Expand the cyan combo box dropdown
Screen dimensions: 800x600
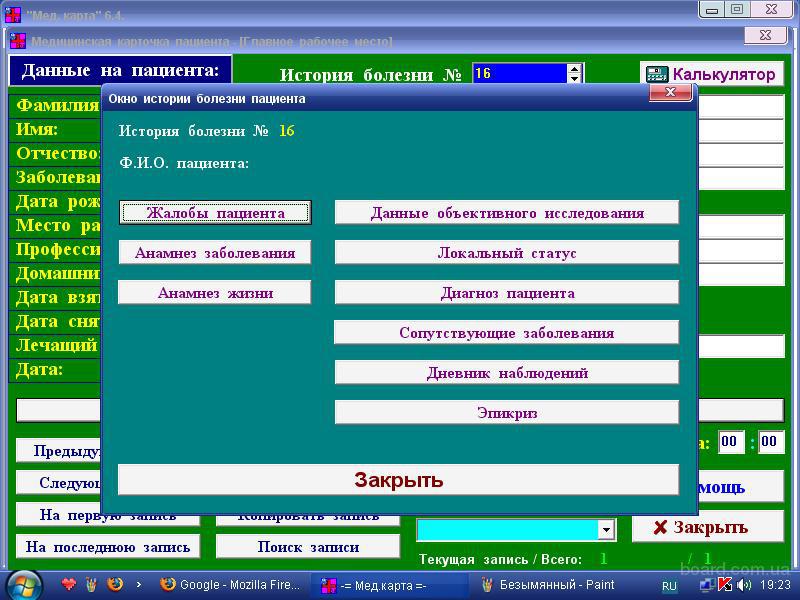pyautogui.click(x=605, y=530)
